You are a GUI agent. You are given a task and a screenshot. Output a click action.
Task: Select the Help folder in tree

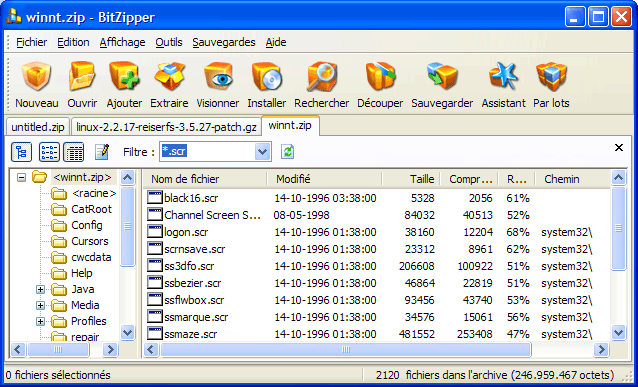[82, 273]
